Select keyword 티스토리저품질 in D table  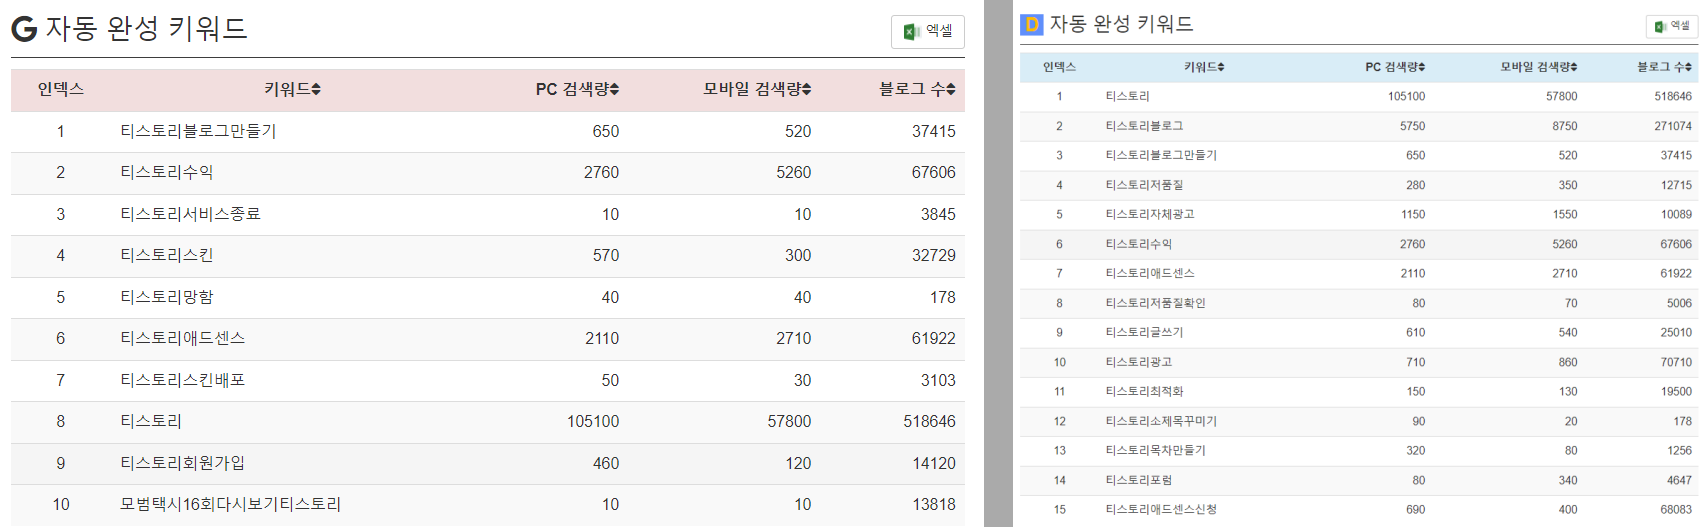[x=1144, y=185]
